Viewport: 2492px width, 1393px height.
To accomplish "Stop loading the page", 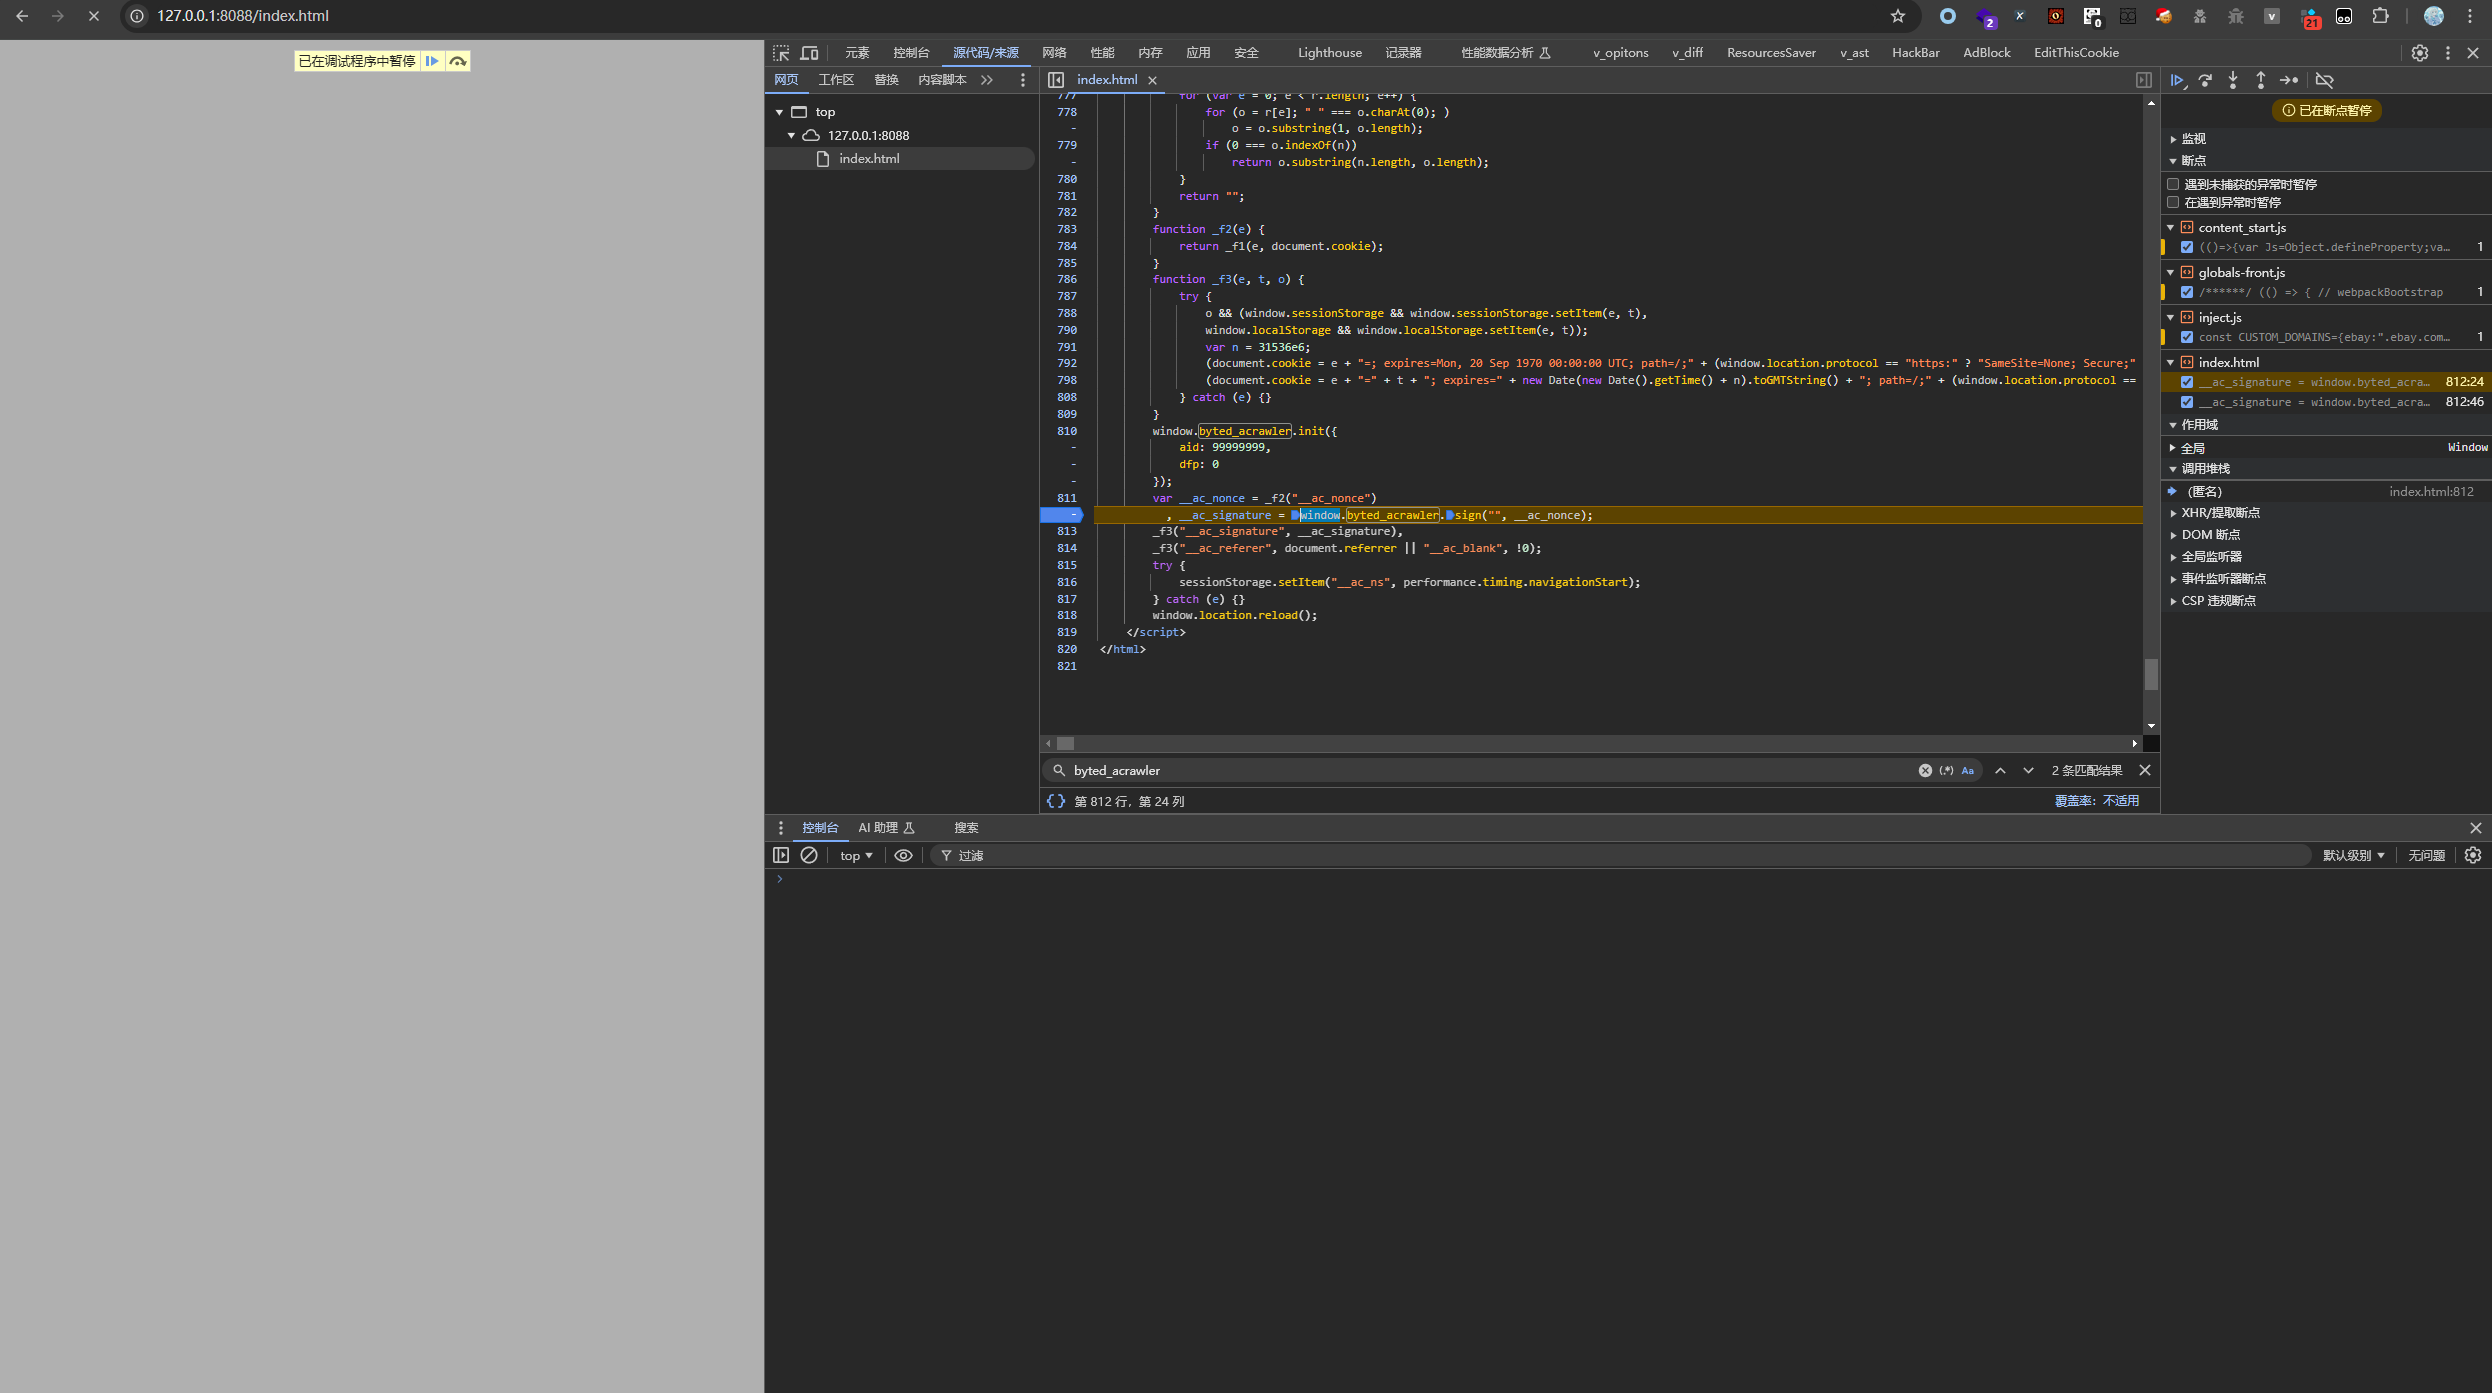I will [x=94, y=16].
